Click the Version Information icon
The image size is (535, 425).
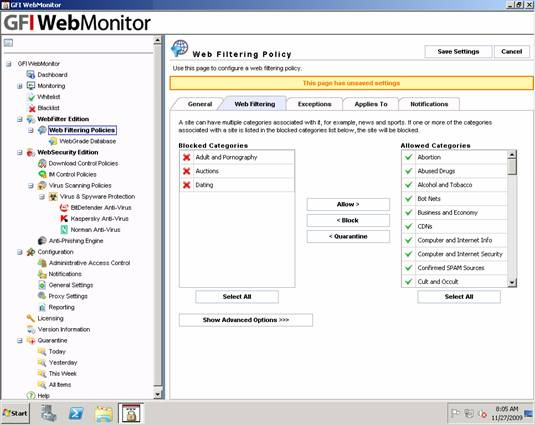tap(31, 329)
